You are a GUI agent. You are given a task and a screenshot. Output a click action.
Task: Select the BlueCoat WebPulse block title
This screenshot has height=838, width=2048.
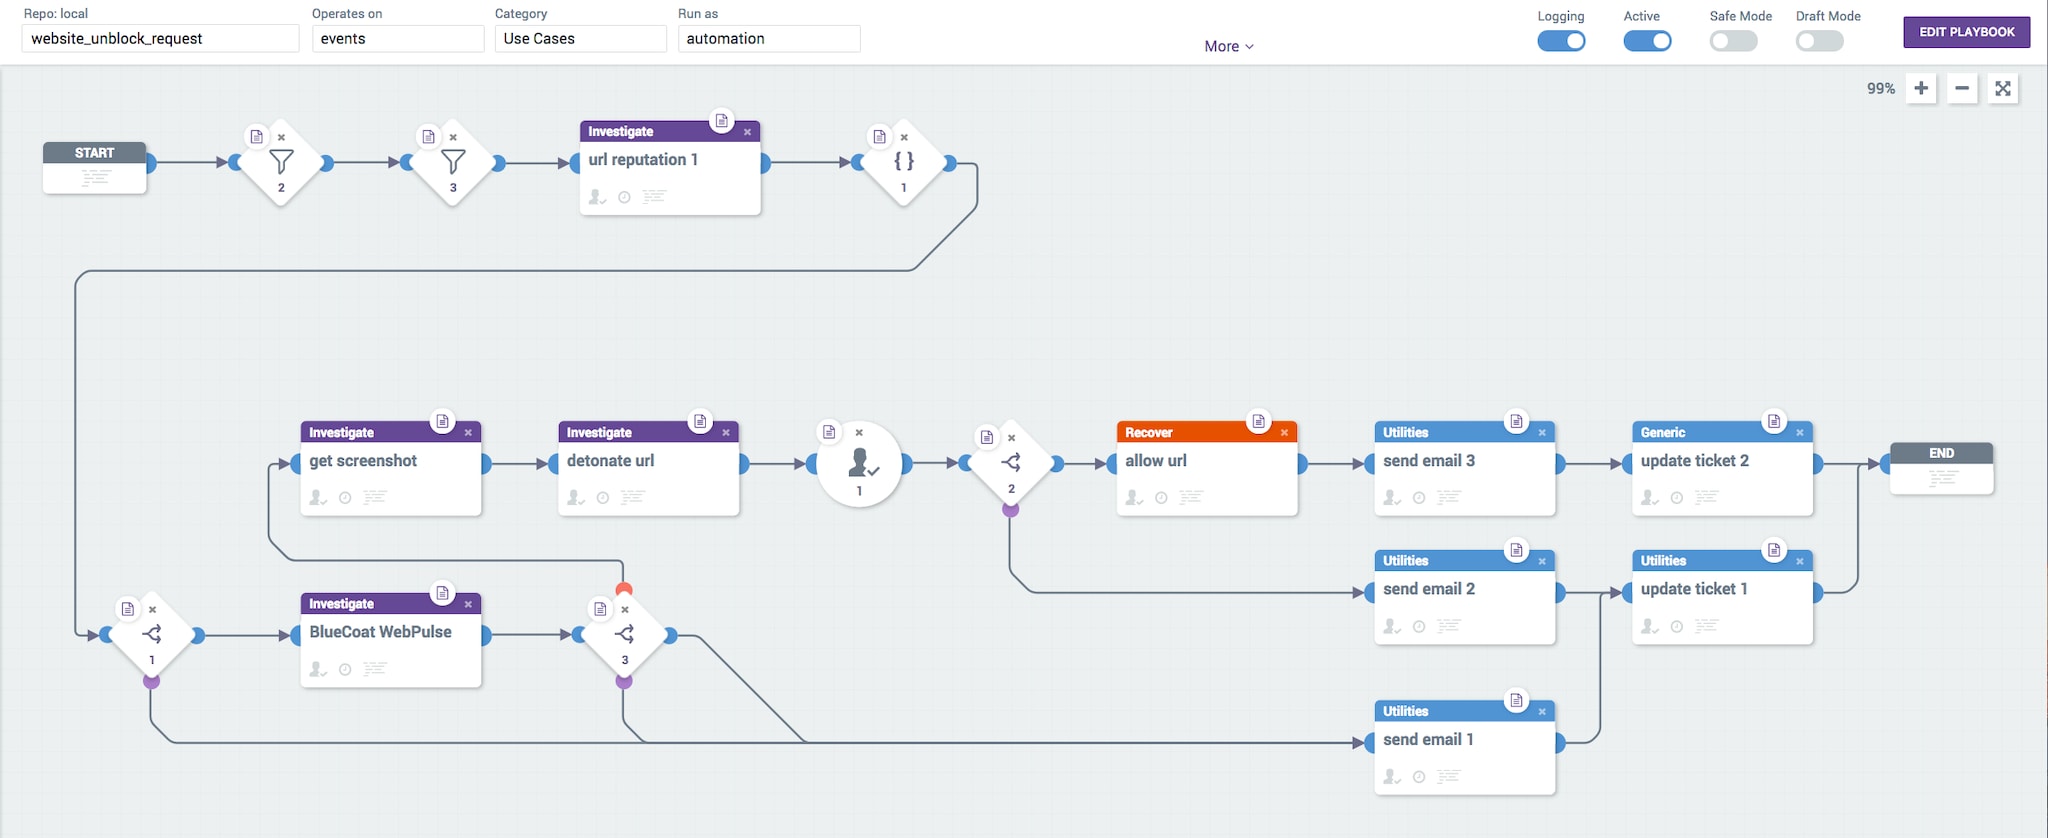click(380, 632)
